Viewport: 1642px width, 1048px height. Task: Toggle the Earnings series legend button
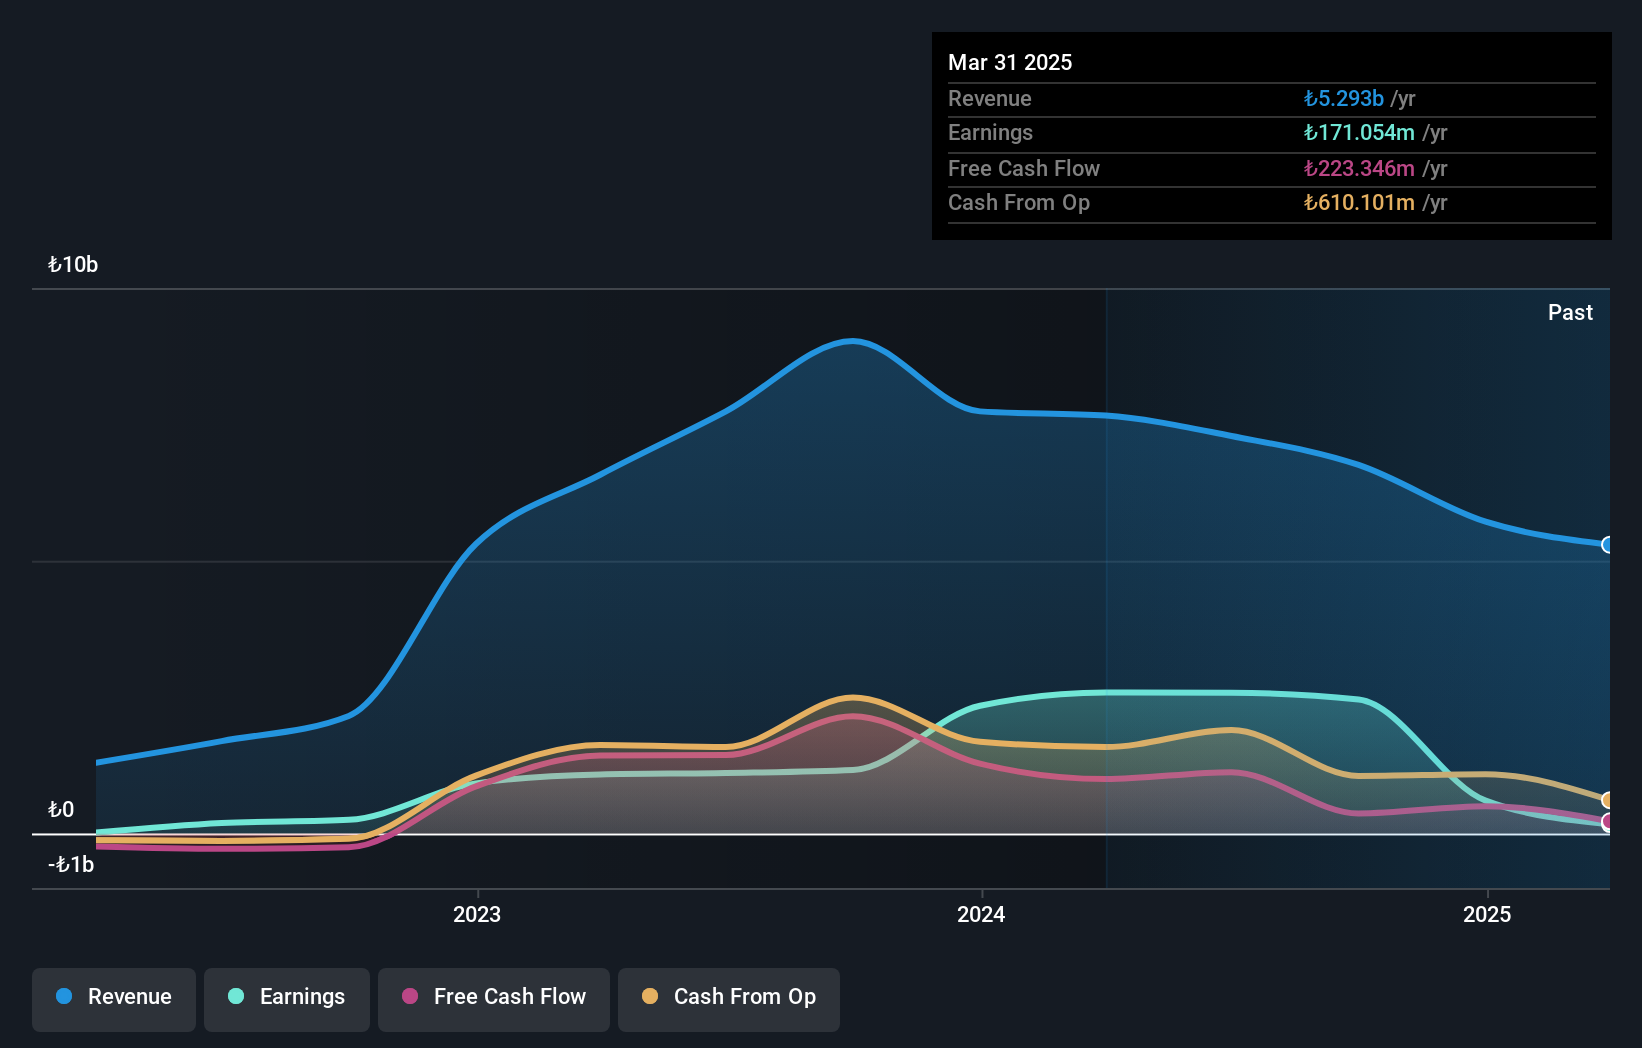pos(287,999)
